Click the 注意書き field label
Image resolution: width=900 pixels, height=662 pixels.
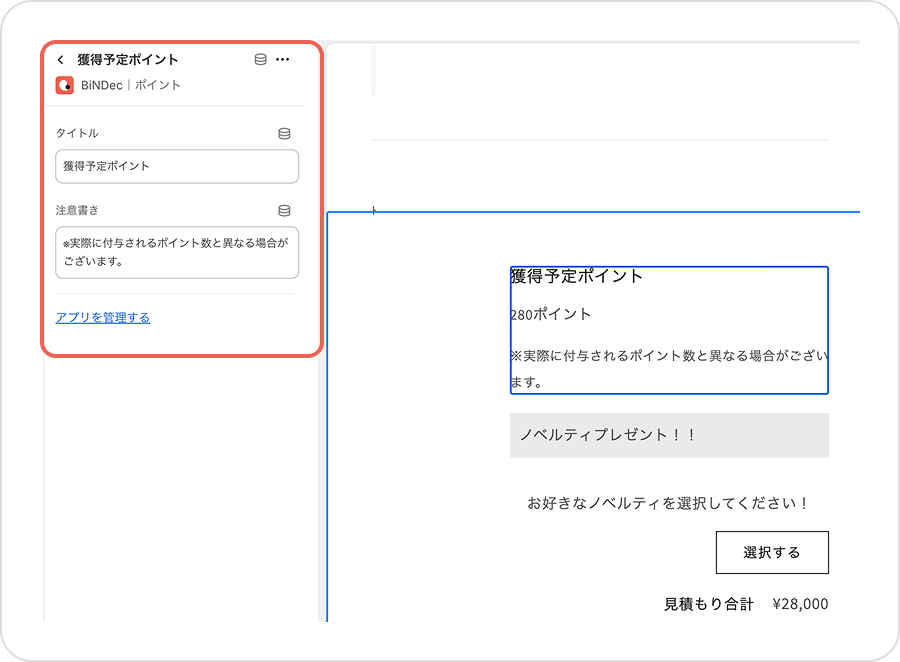coord(77,211)
